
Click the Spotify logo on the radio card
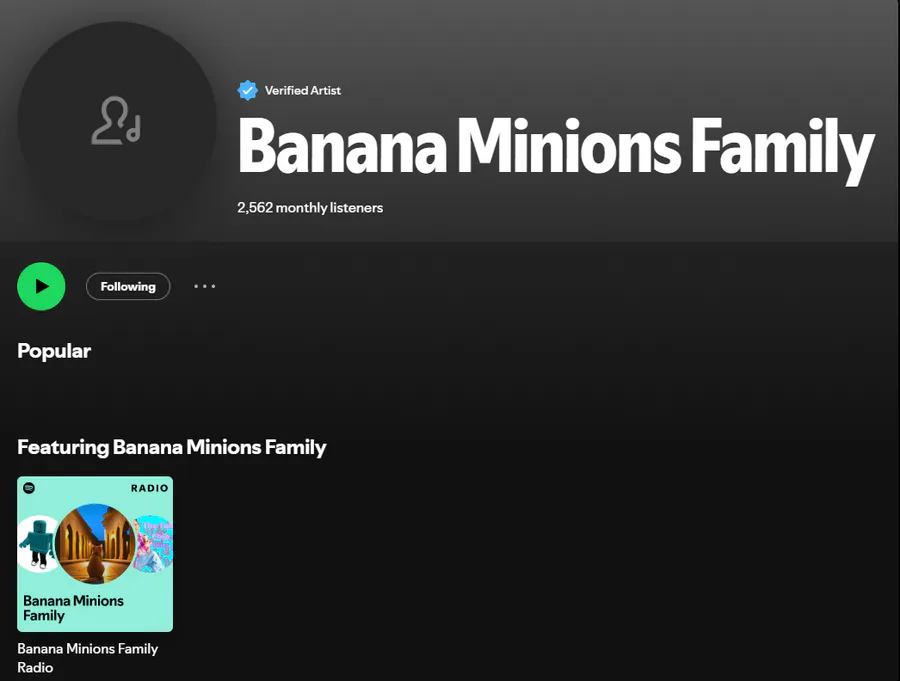[29, 488]
